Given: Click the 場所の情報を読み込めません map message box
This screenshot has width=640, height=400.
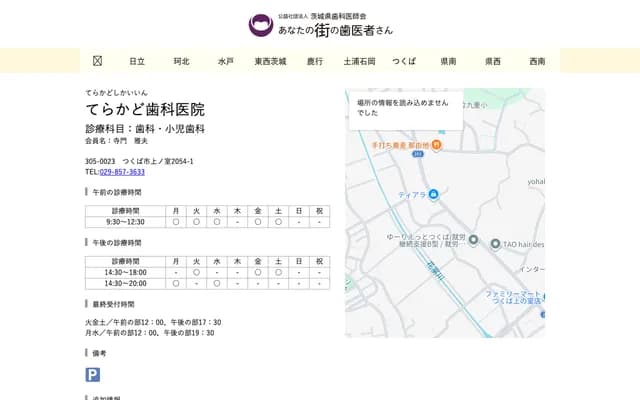Looking at the screenshot, I should [x=406, y=109].
